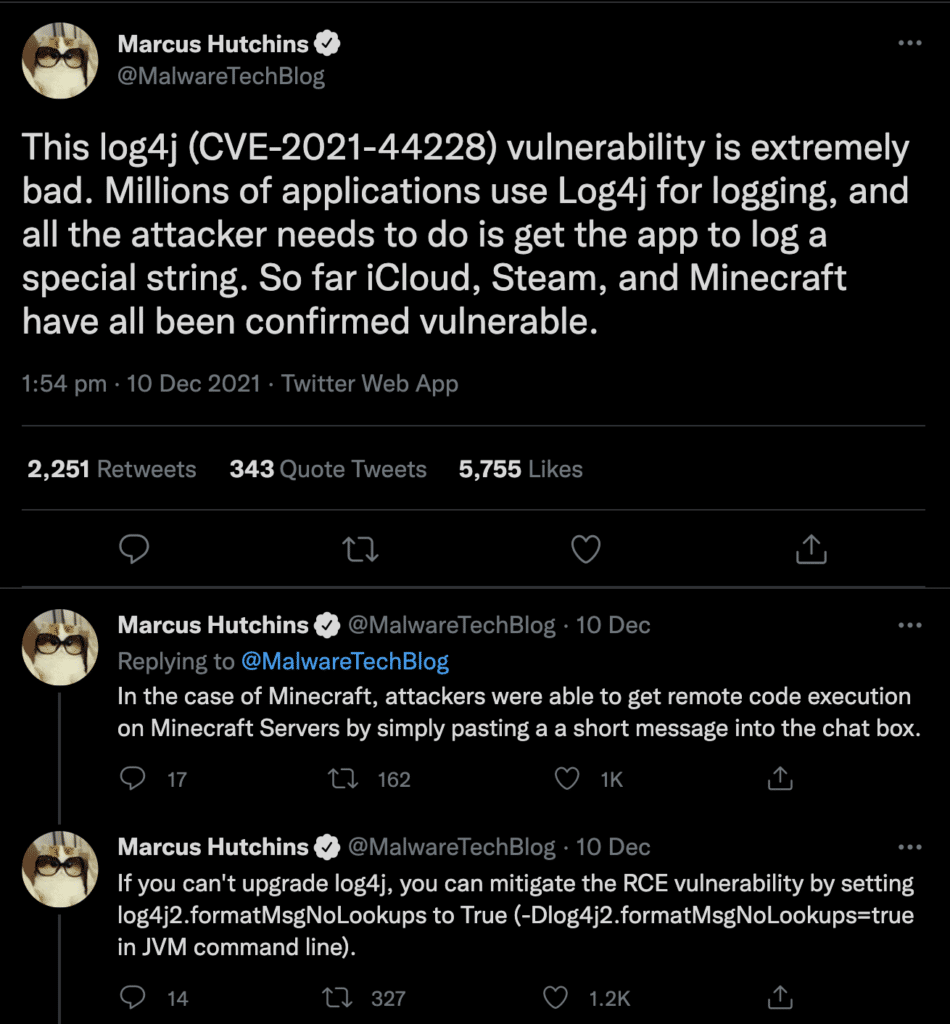Image resolution: width=950 pixels, height=1024 pixels.
Task: Share the Minecraft remote code execution tweet
Action: (780, 778)
